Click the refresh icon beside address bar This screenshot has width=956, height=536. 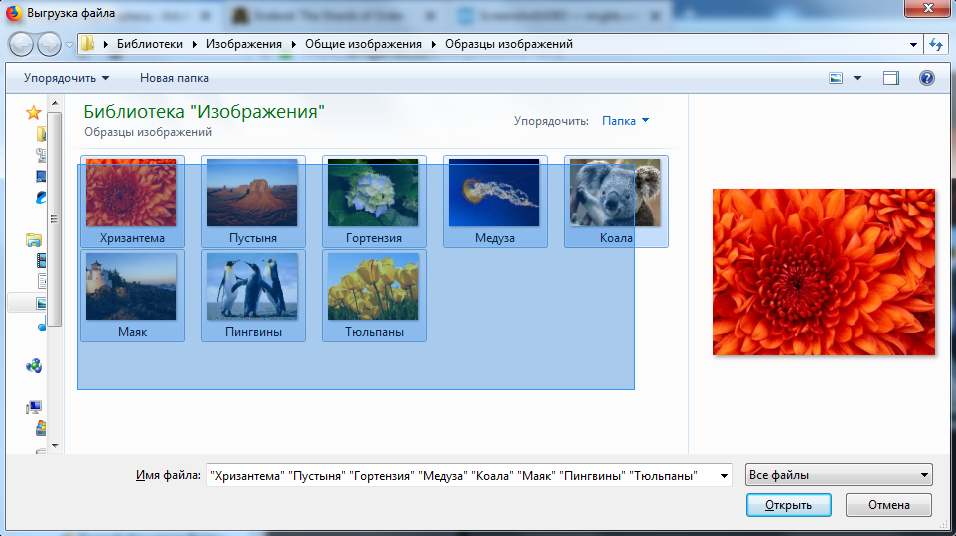coord(936,44)
